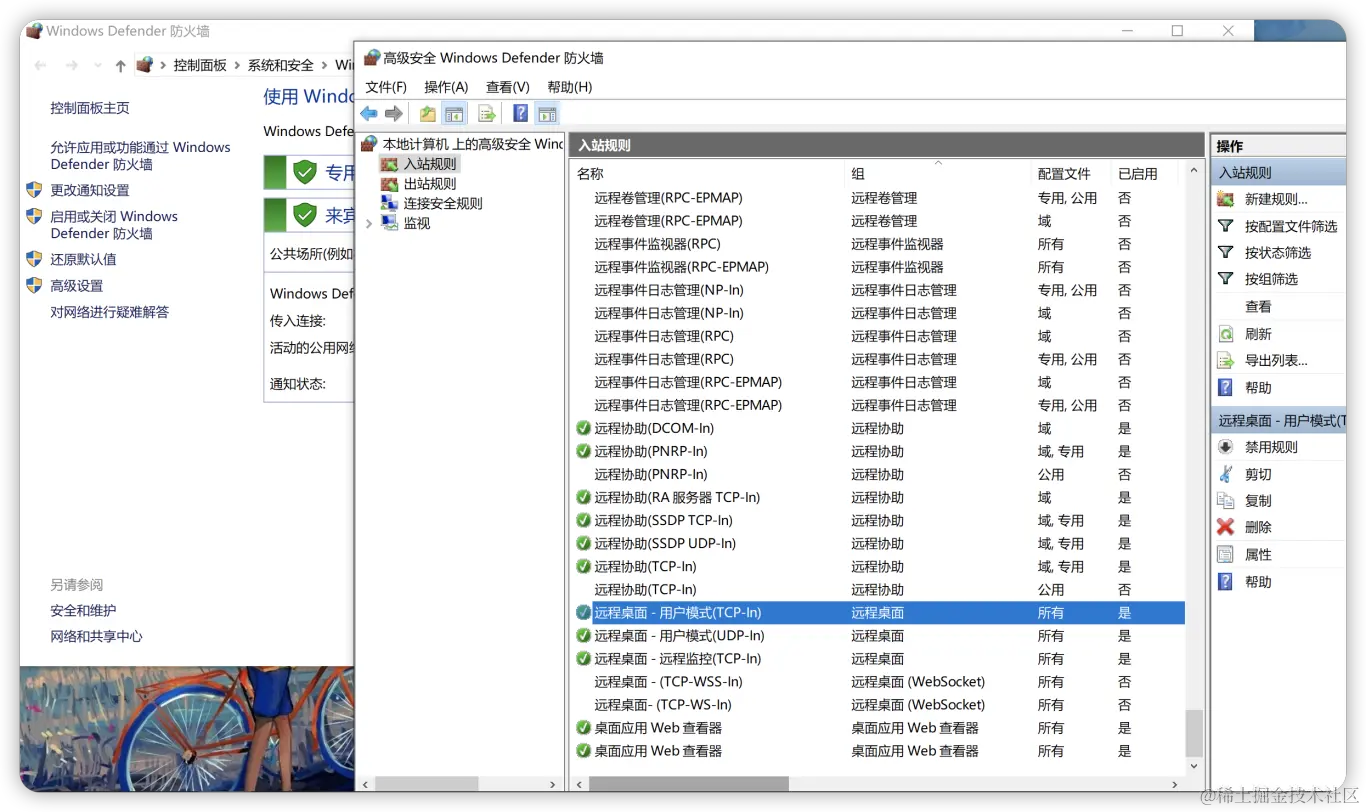Toggle the Show/Hide Console Tree toolbar icon
Screen dimensions: 1366x812
tap(455, 114)
